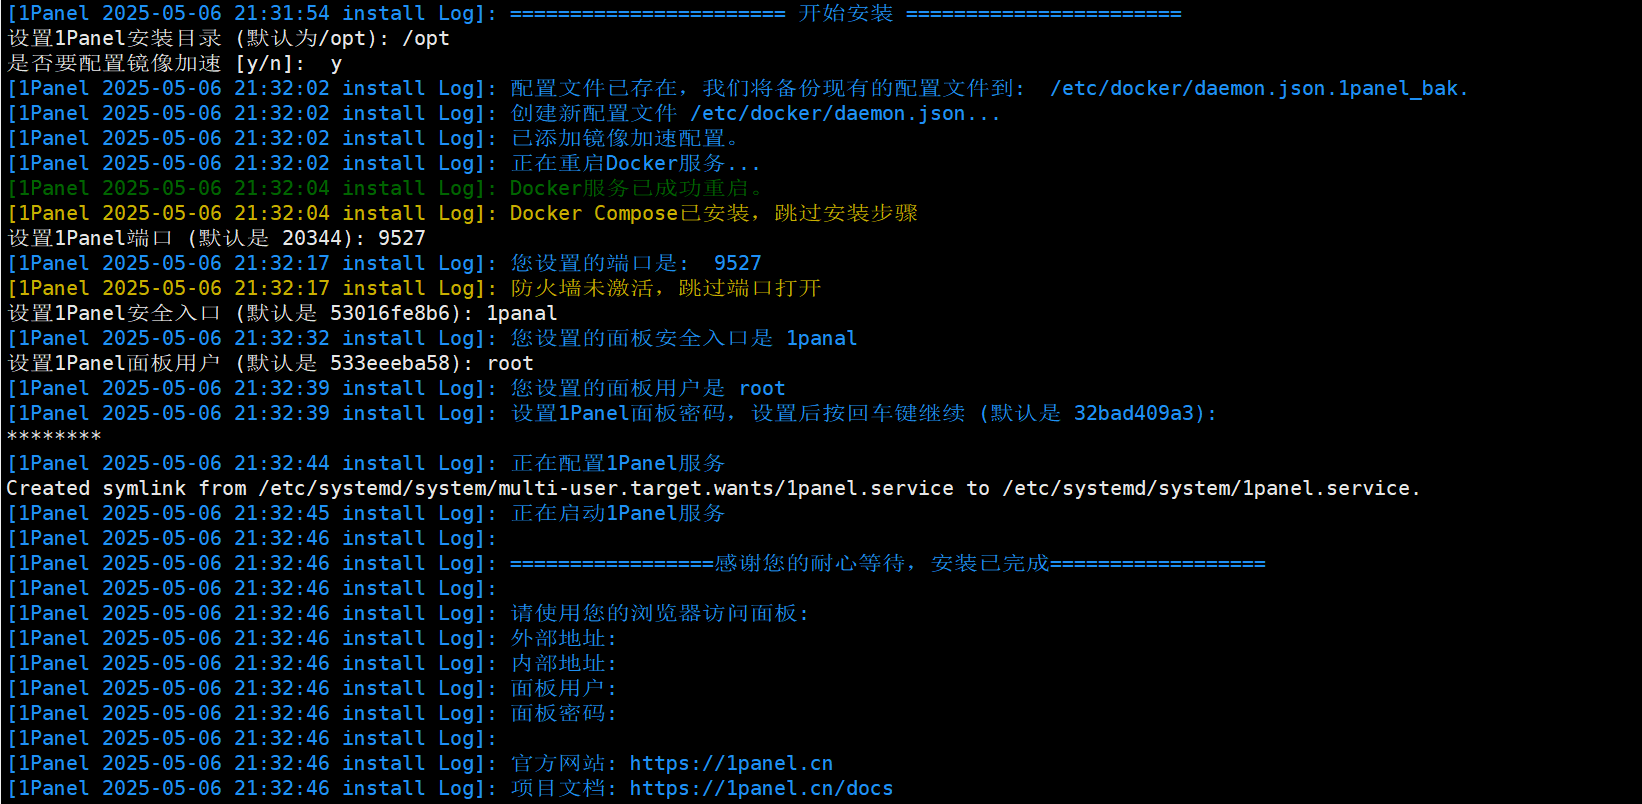Click the green 'Docker服务已成功重启' message
Screen dimensions: 1642x804
[x=636, y=188]
